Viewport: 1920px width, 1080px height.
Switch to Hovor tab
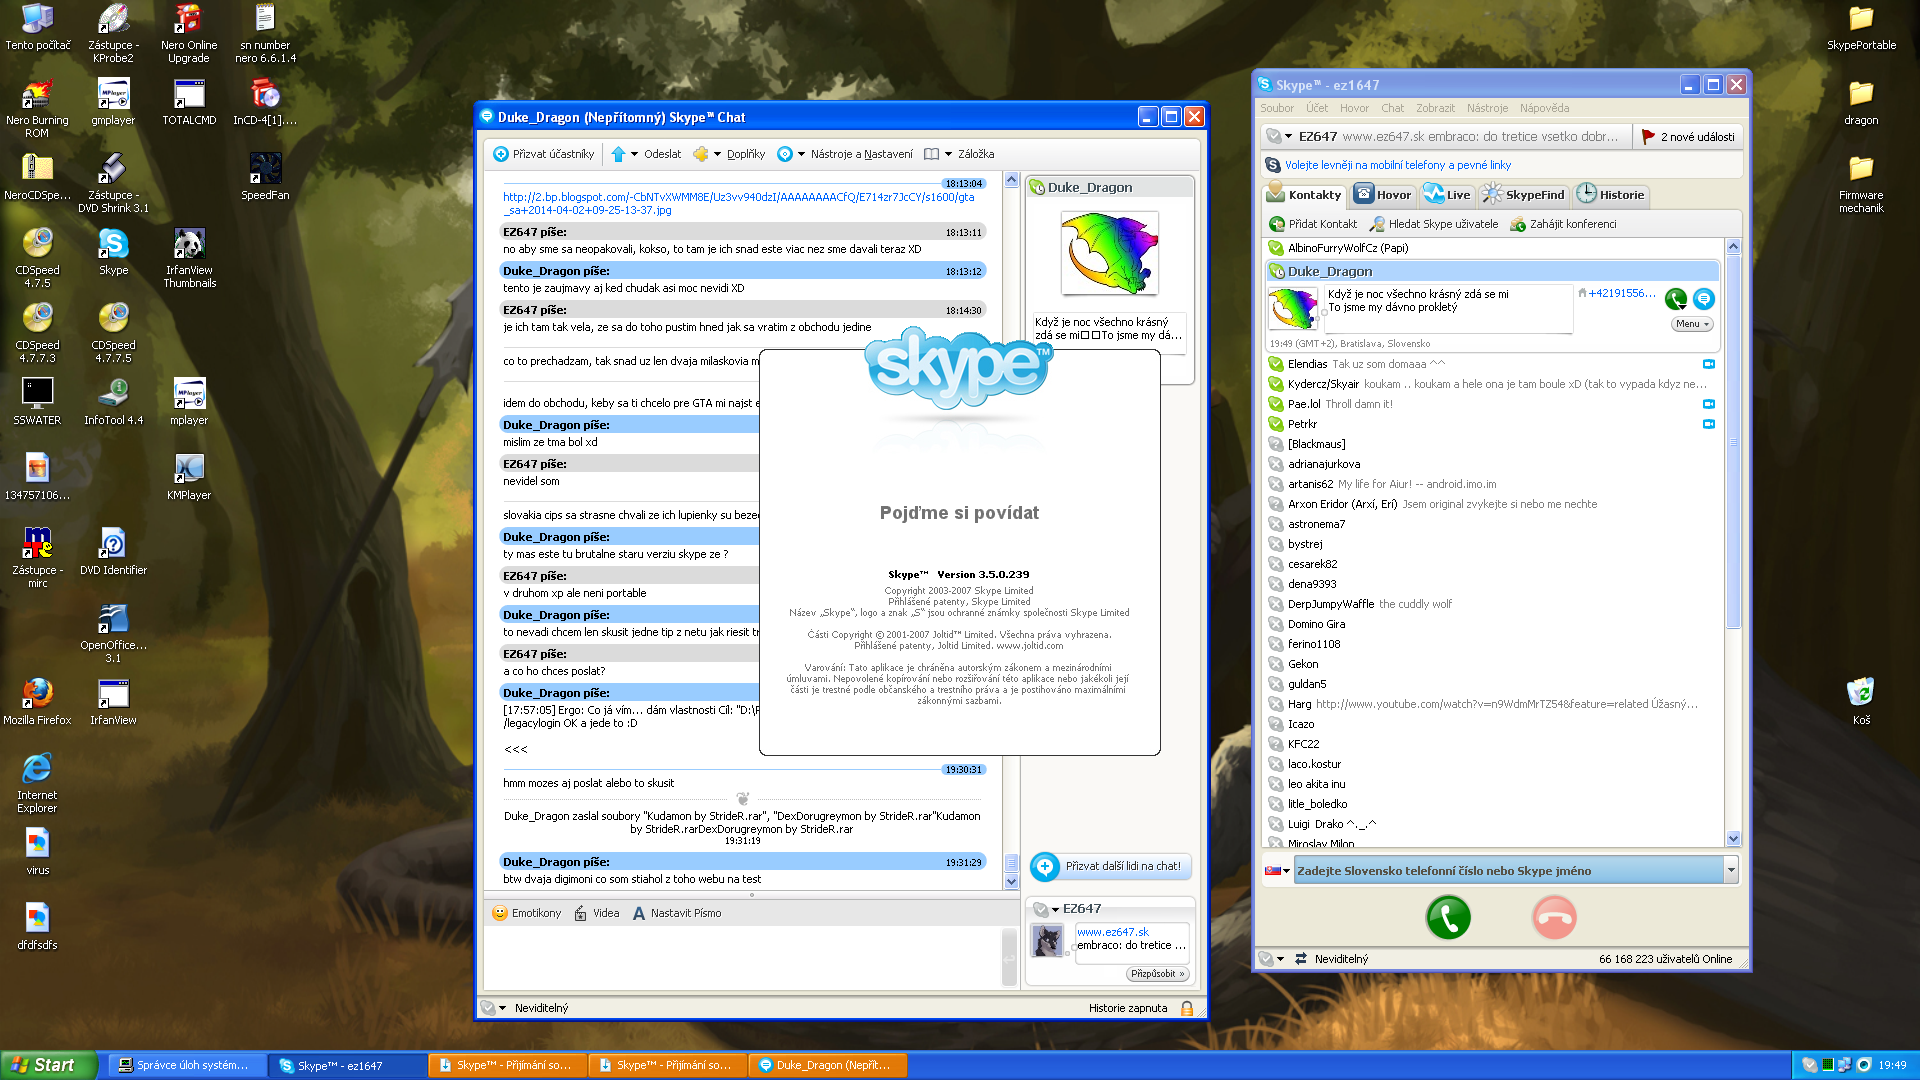tap(1383, 194)
